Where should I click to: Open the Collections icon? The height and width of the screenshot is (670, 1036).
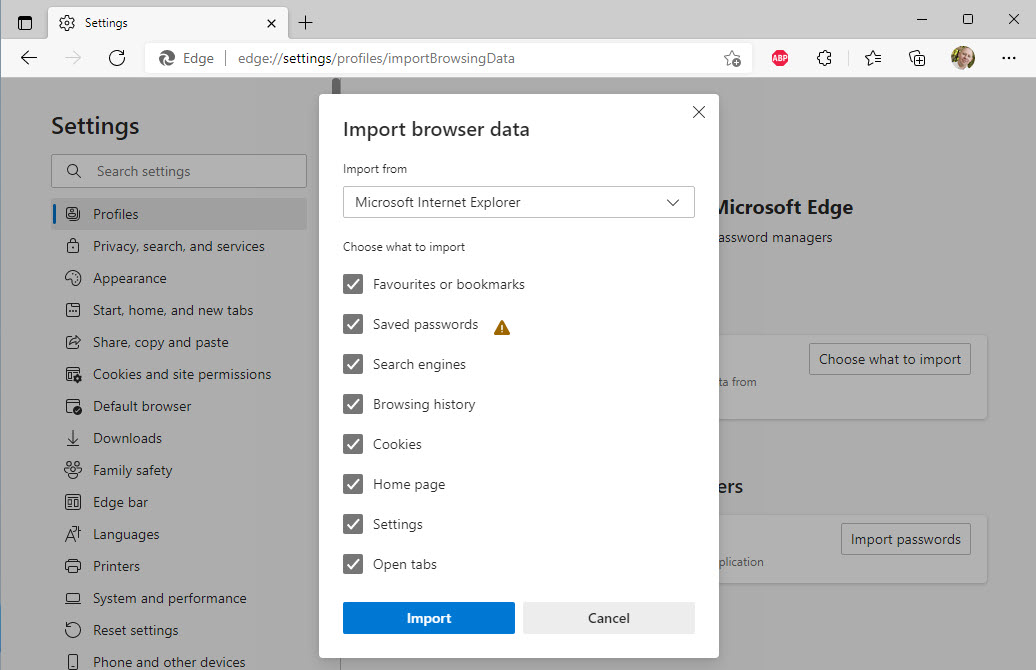coord(917,58)
